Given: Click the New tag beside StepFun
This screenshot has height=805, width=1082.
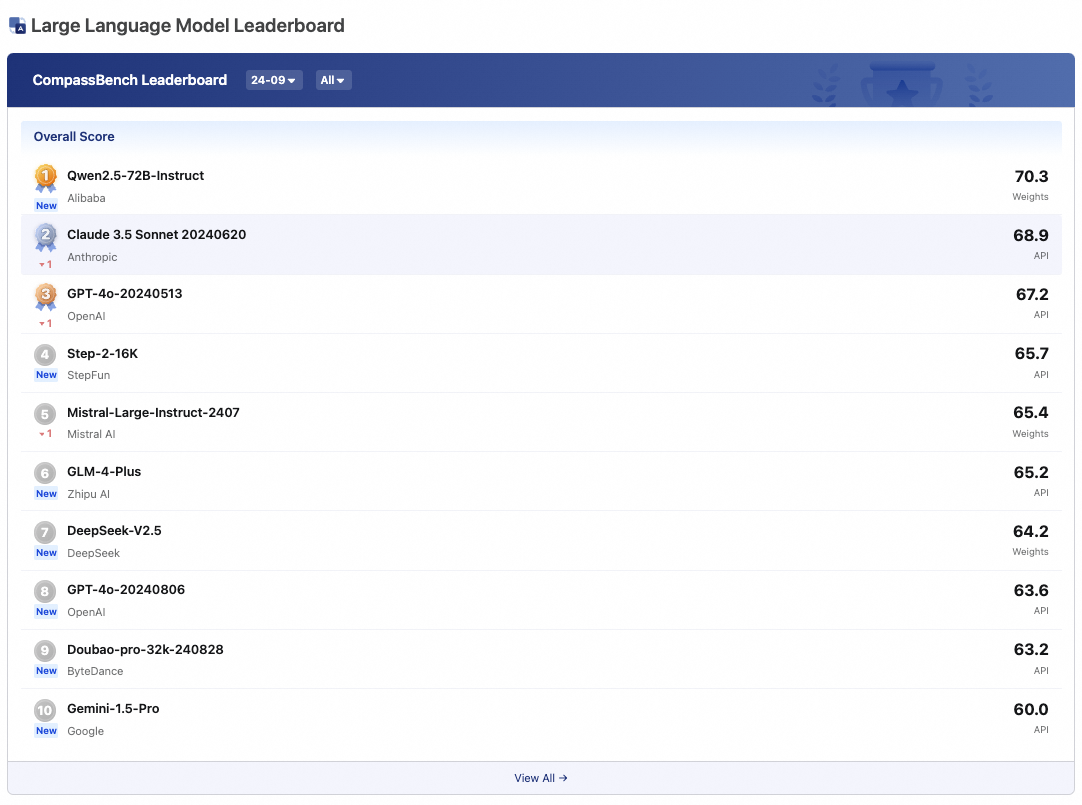Looking at the screenshot, I should (46, 375).
